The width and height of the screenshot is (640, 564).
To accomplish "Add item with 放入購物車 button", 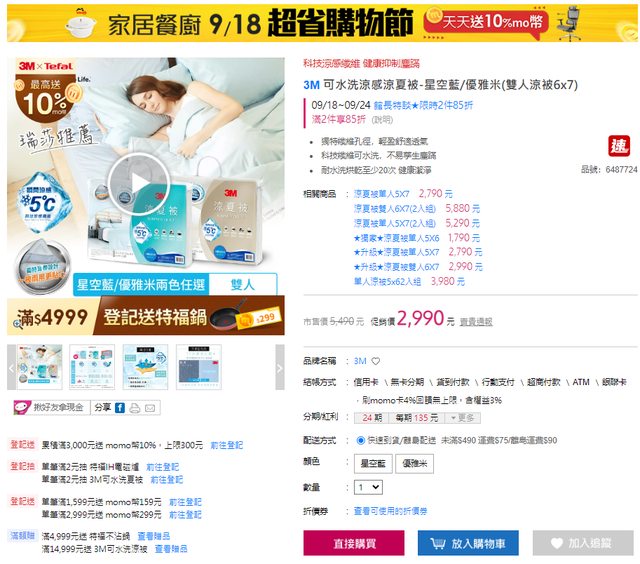I will [x=468, y=543].
